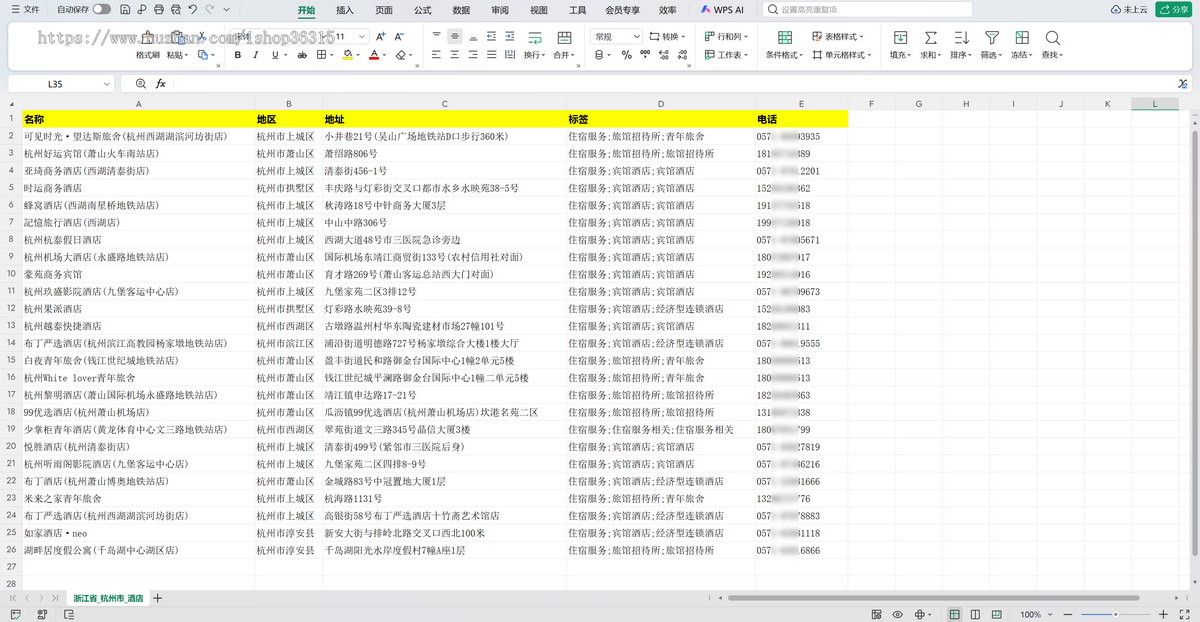Switch to the 插入 ribbon tab
Screen dimensions: 1200x622
(x=345, y=10)
